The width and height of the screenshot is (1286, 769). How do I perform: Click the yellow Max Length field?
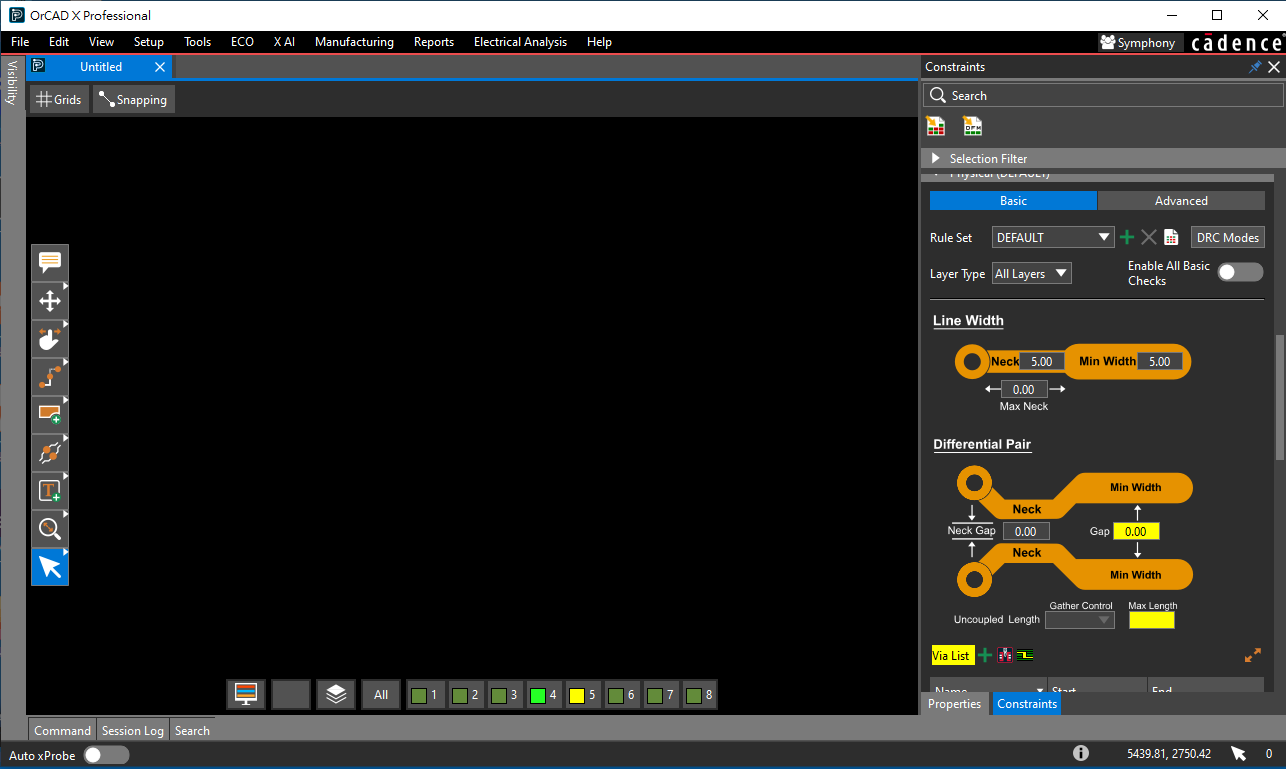1152,620
